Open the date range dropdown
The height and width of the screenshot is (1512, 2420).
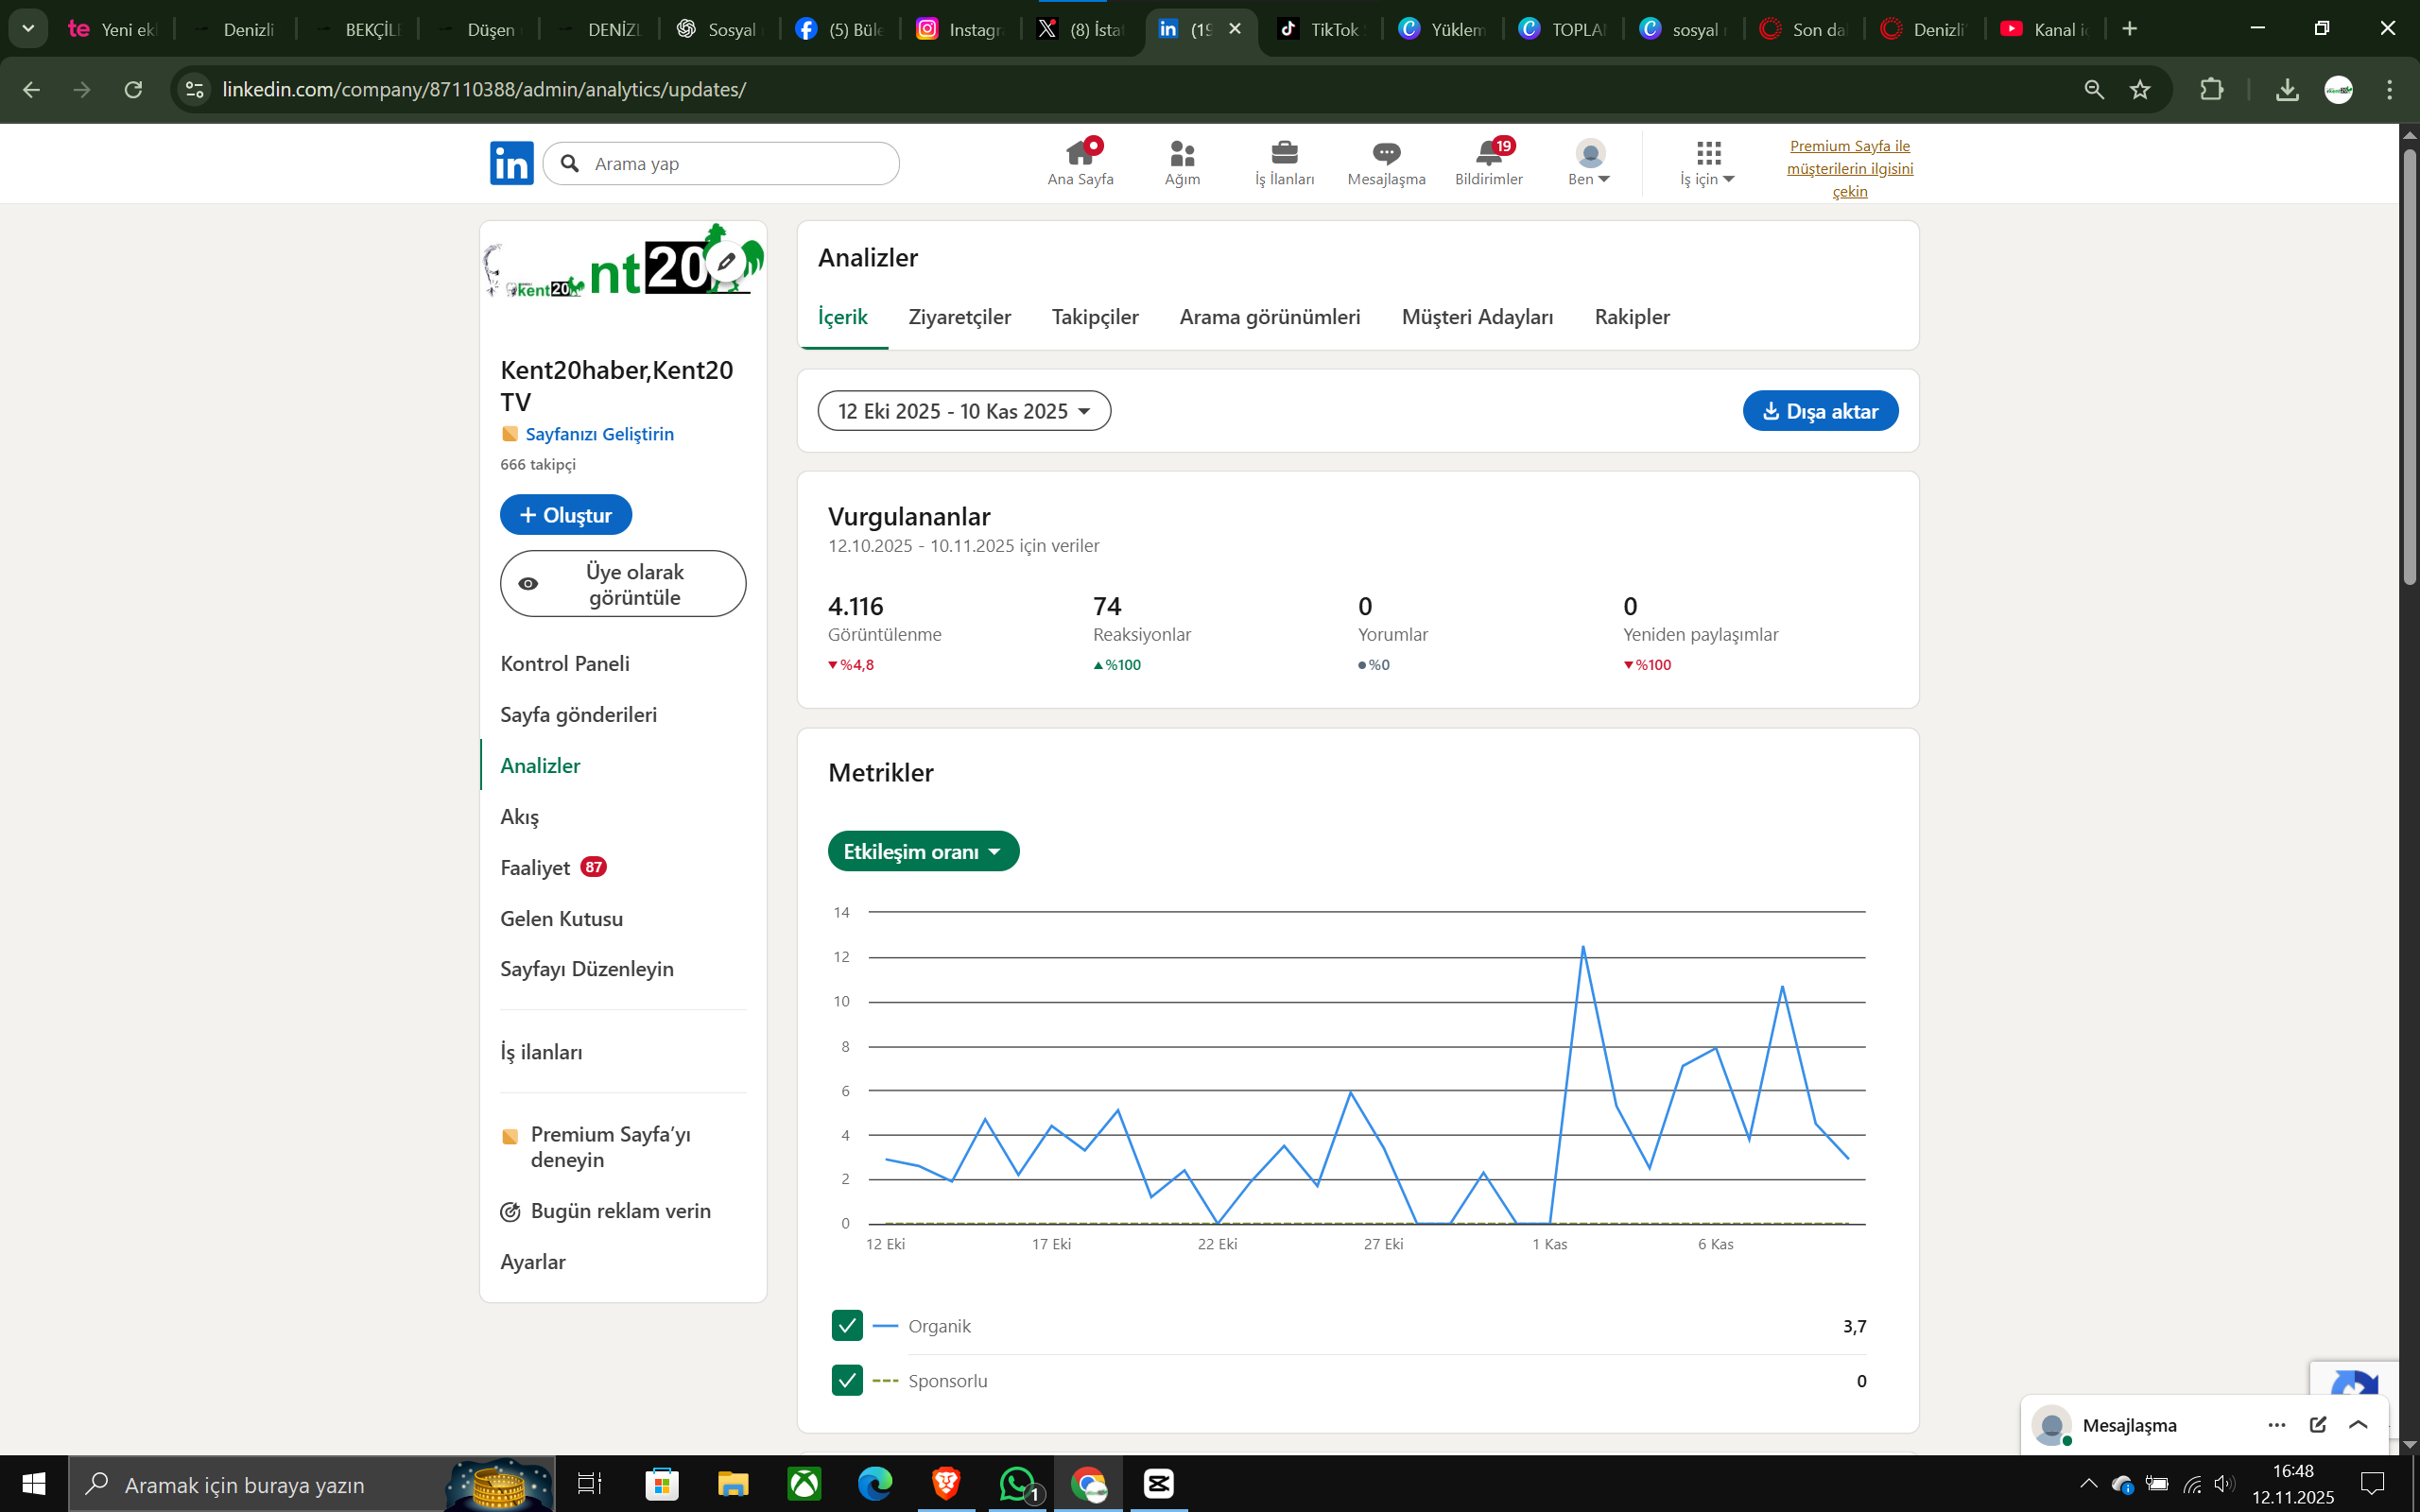[964, 411]
